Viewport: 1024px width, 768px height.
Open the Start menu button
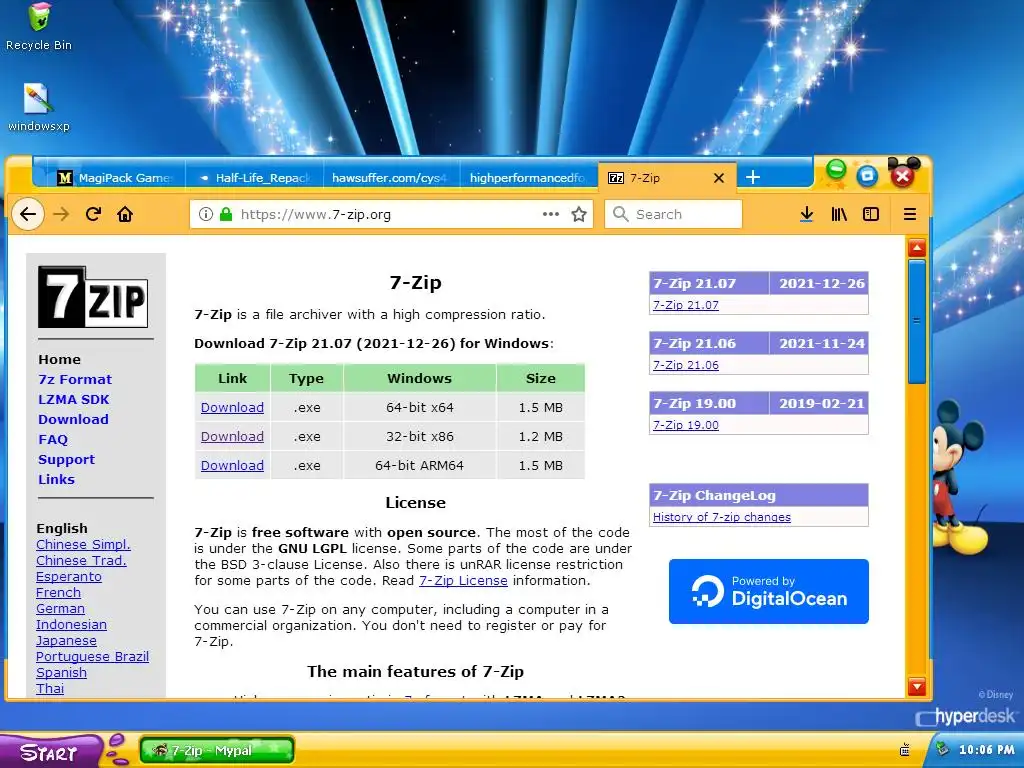point(50,752)
